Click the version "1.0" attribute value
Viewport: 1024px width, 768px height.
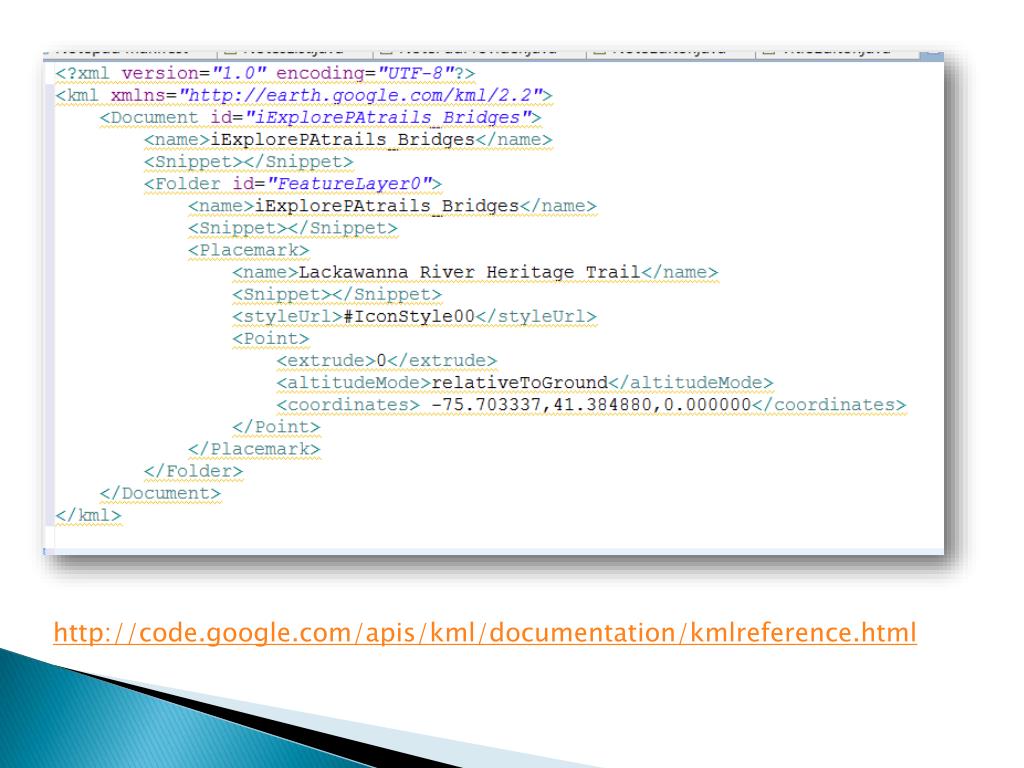(239, 73)
